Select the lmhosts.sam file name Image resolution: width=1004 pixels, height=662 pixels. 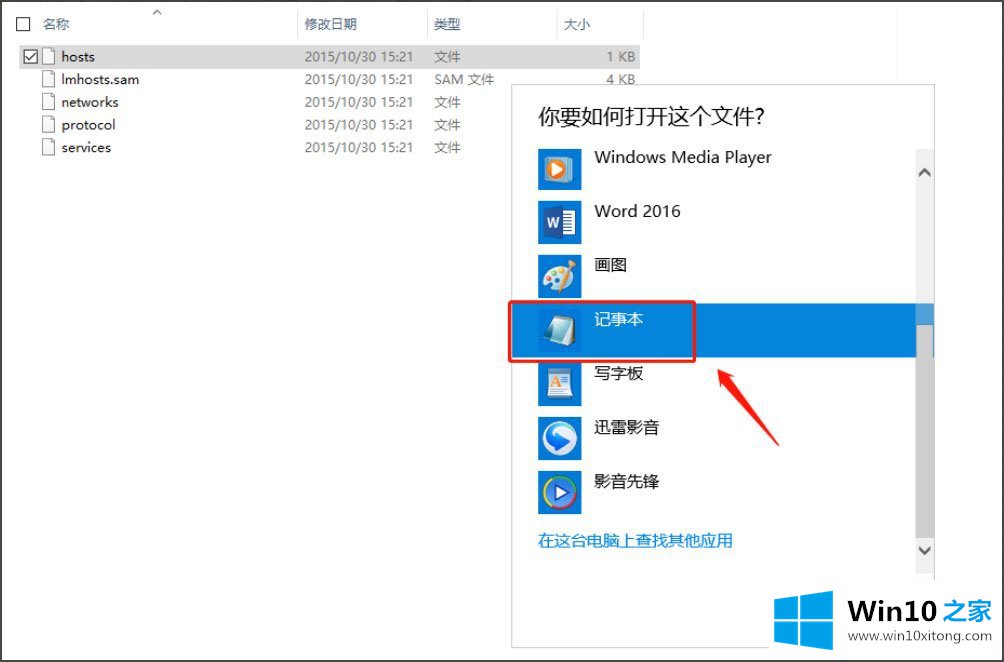[100, 79]
